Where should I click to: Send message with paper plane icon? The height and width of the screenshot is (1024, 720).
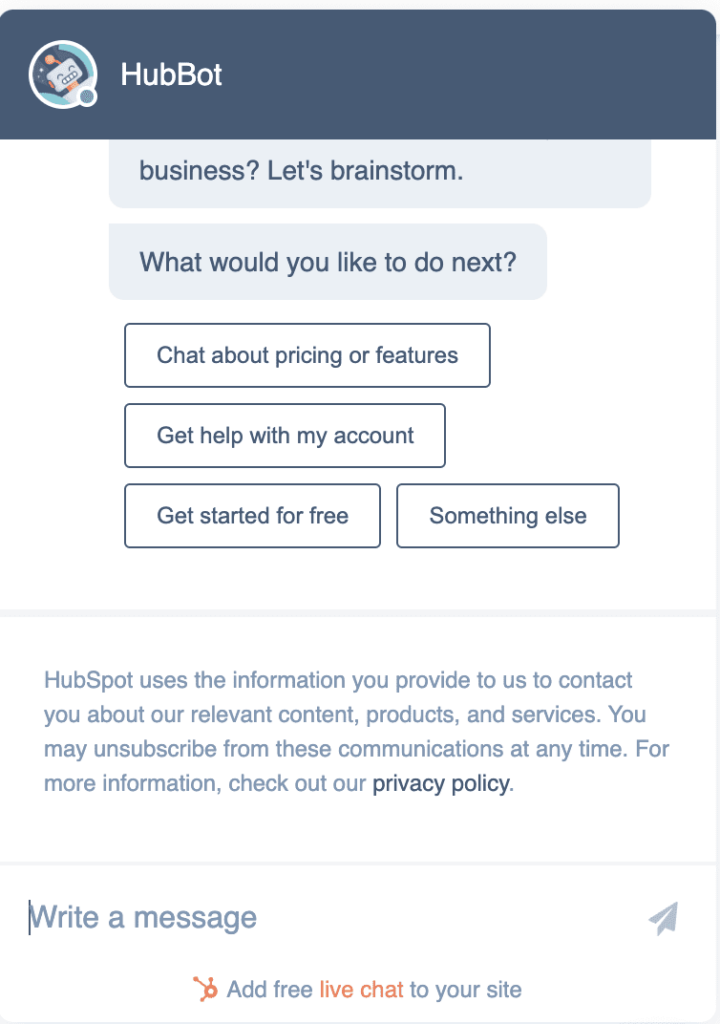[664, 918]
